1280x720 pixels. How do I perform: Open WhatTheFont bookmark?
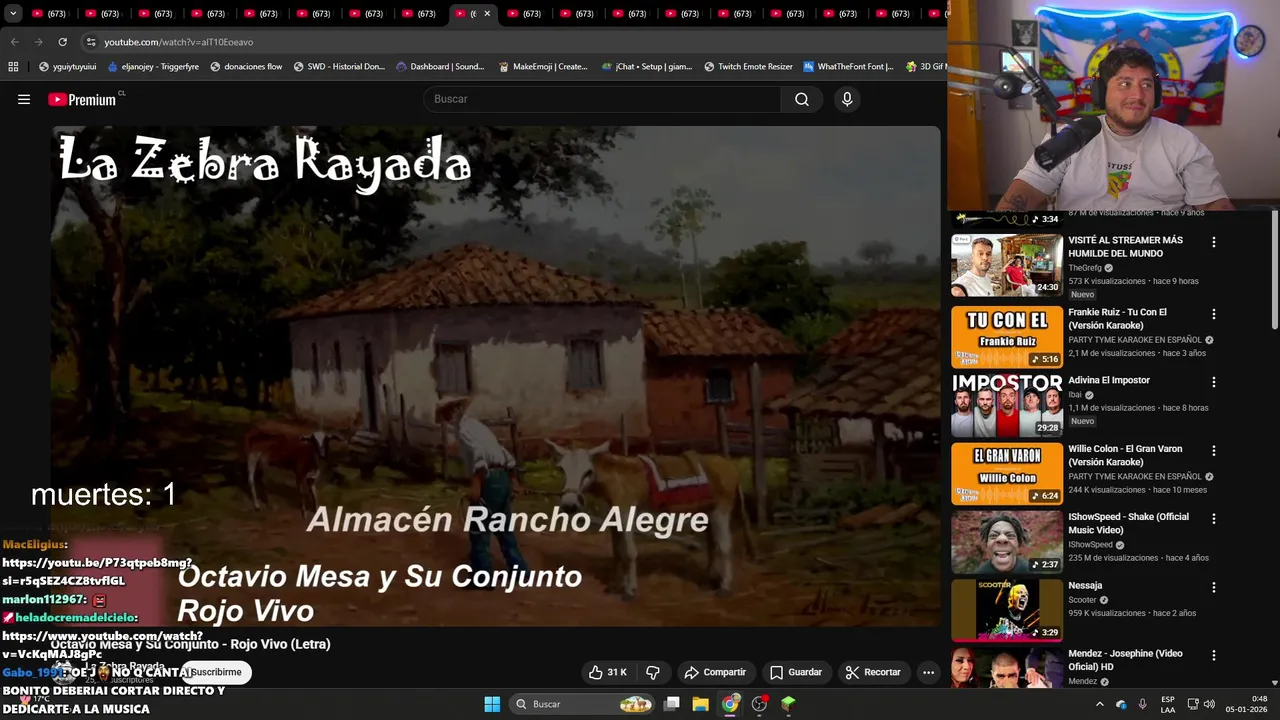coord(849,67)
